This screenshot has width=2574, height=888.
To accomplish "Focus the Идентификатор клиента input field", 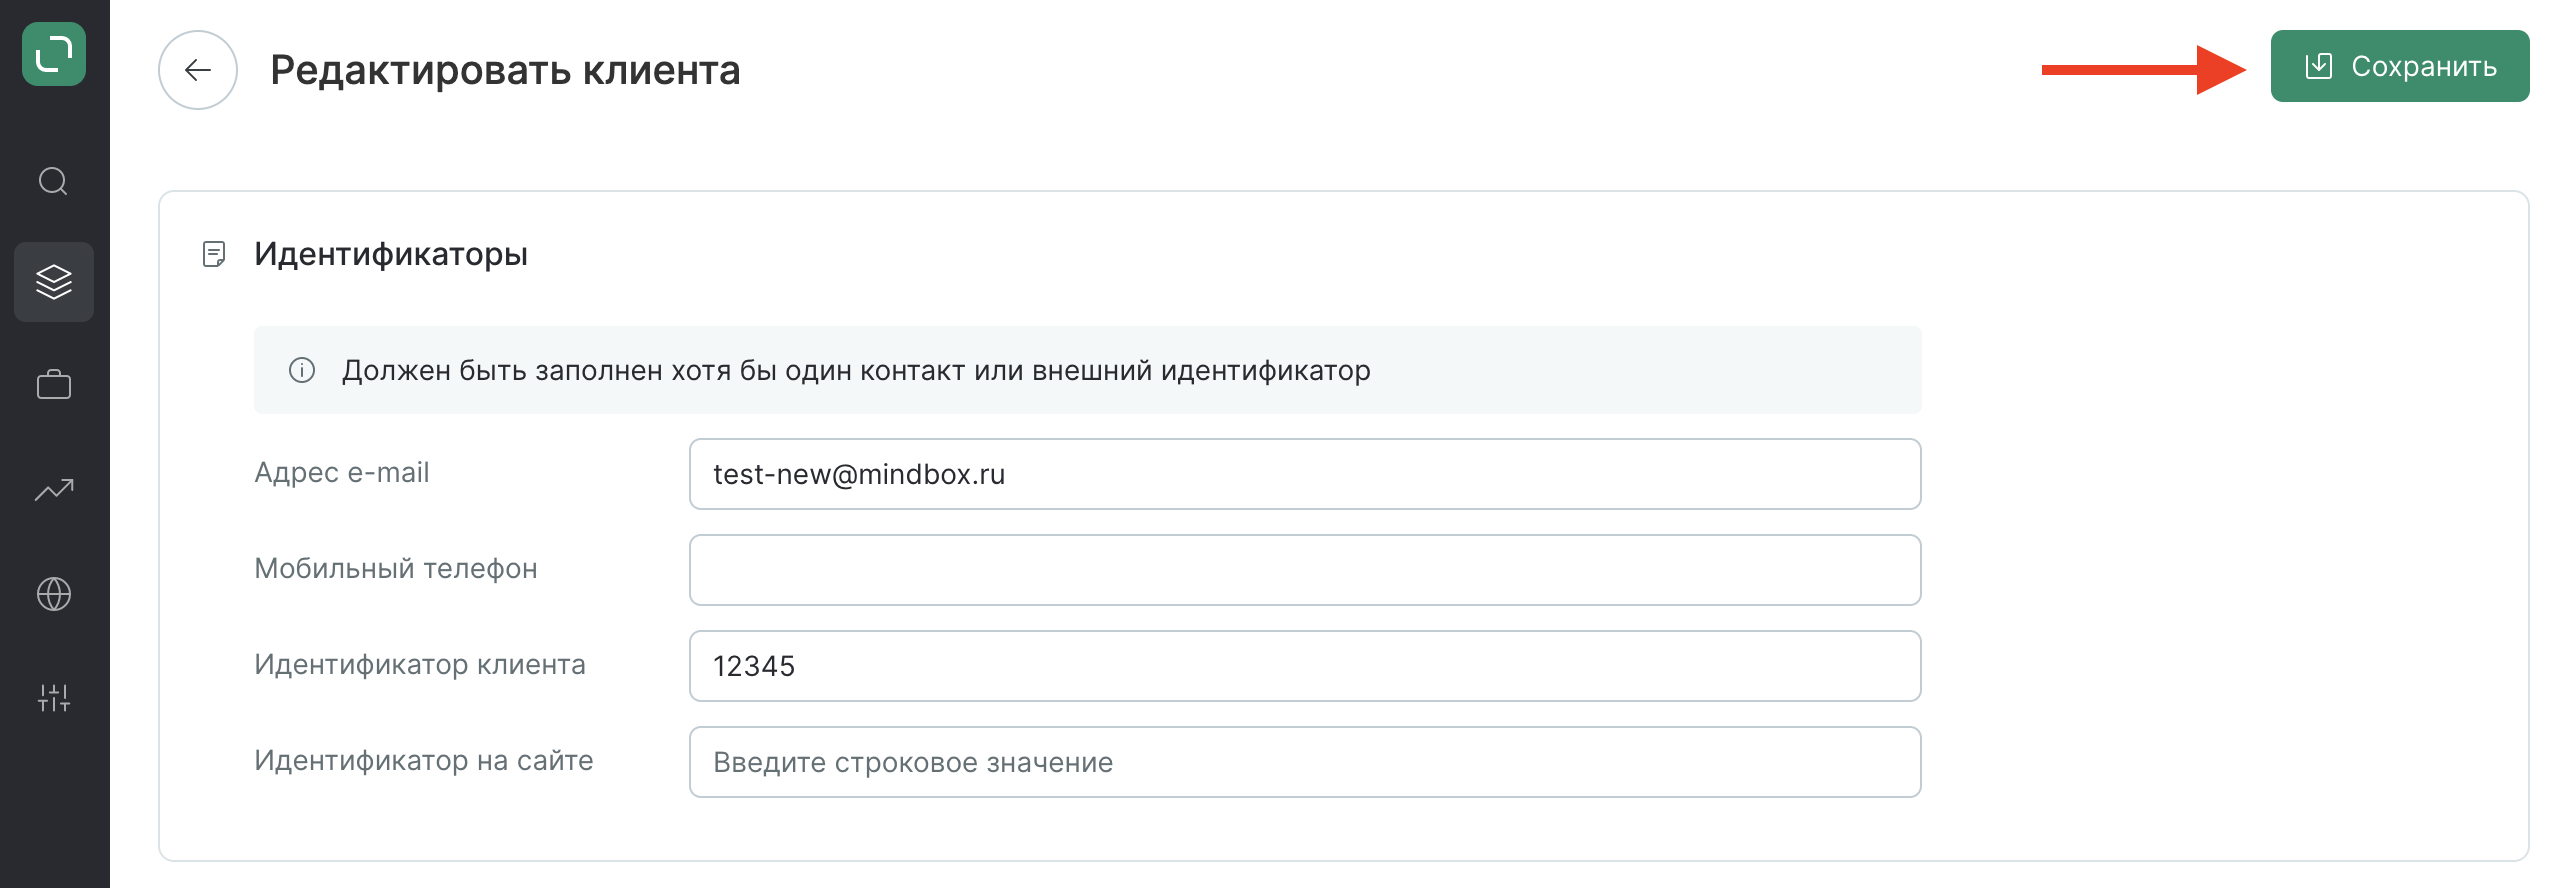I will point(1305,666).
